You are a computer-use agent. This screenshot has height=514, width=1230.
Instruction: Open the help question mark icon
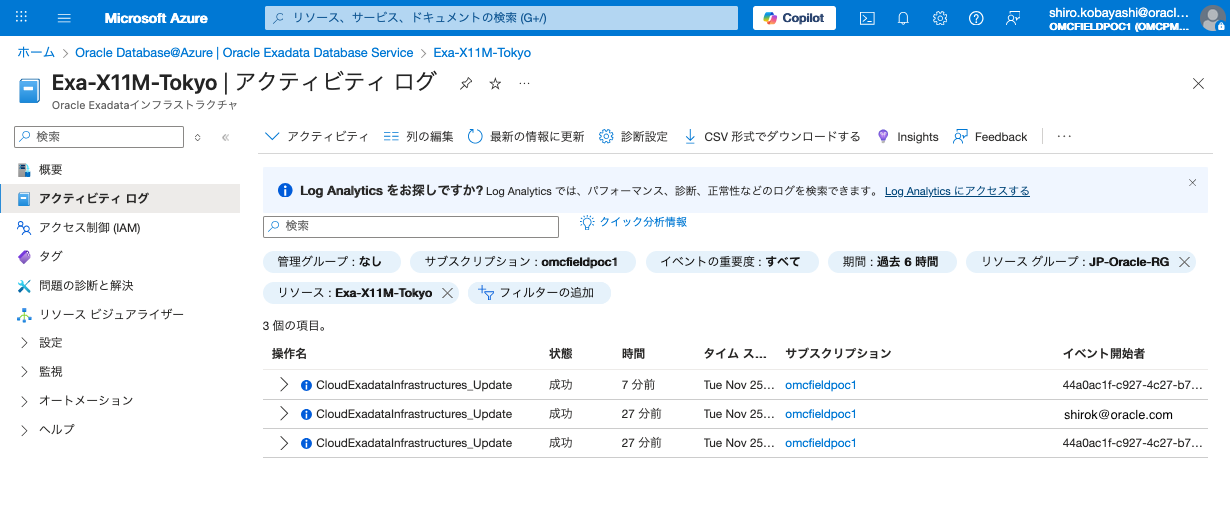[977, 18]
